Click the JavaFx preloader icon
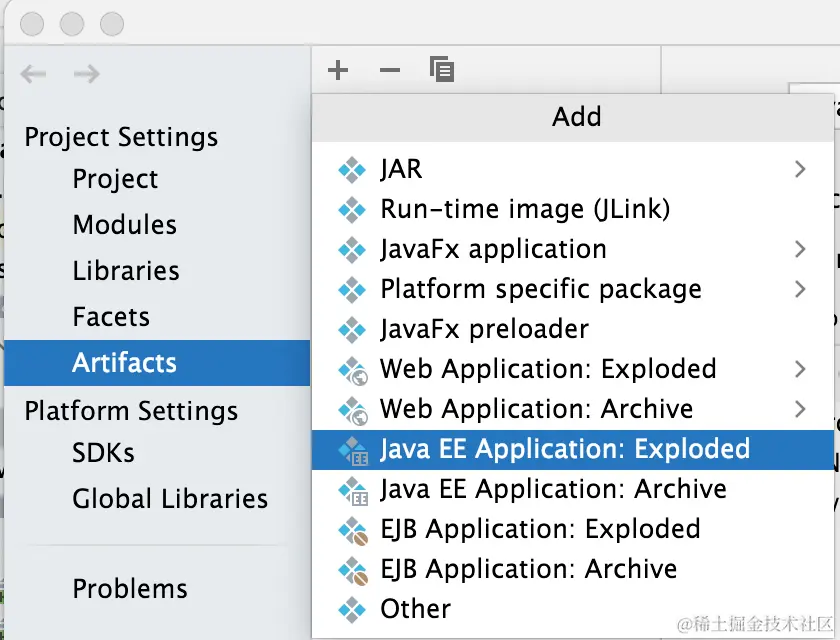The height and width of the screenshot is (640, 840). pos(352,329)
